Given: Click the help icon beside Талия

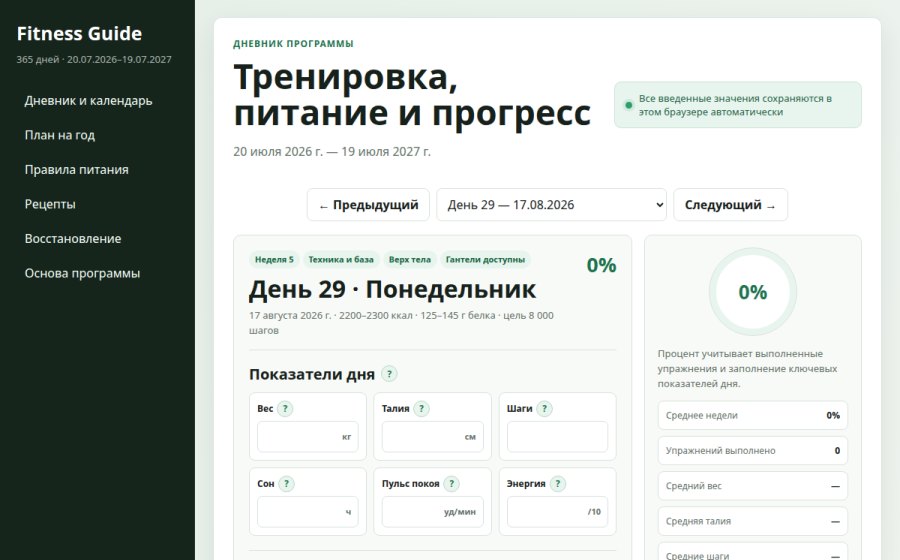Looking at the screenshot, I should (421, 409).
